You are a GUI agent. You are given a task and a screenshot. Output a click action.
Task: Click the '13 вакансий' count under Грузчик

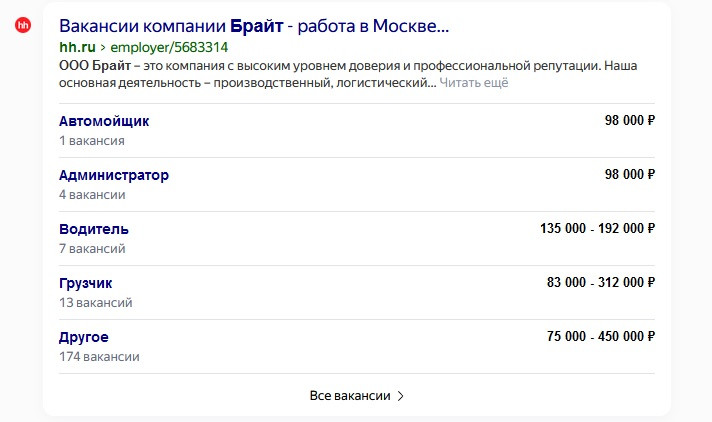click(95, 303)
